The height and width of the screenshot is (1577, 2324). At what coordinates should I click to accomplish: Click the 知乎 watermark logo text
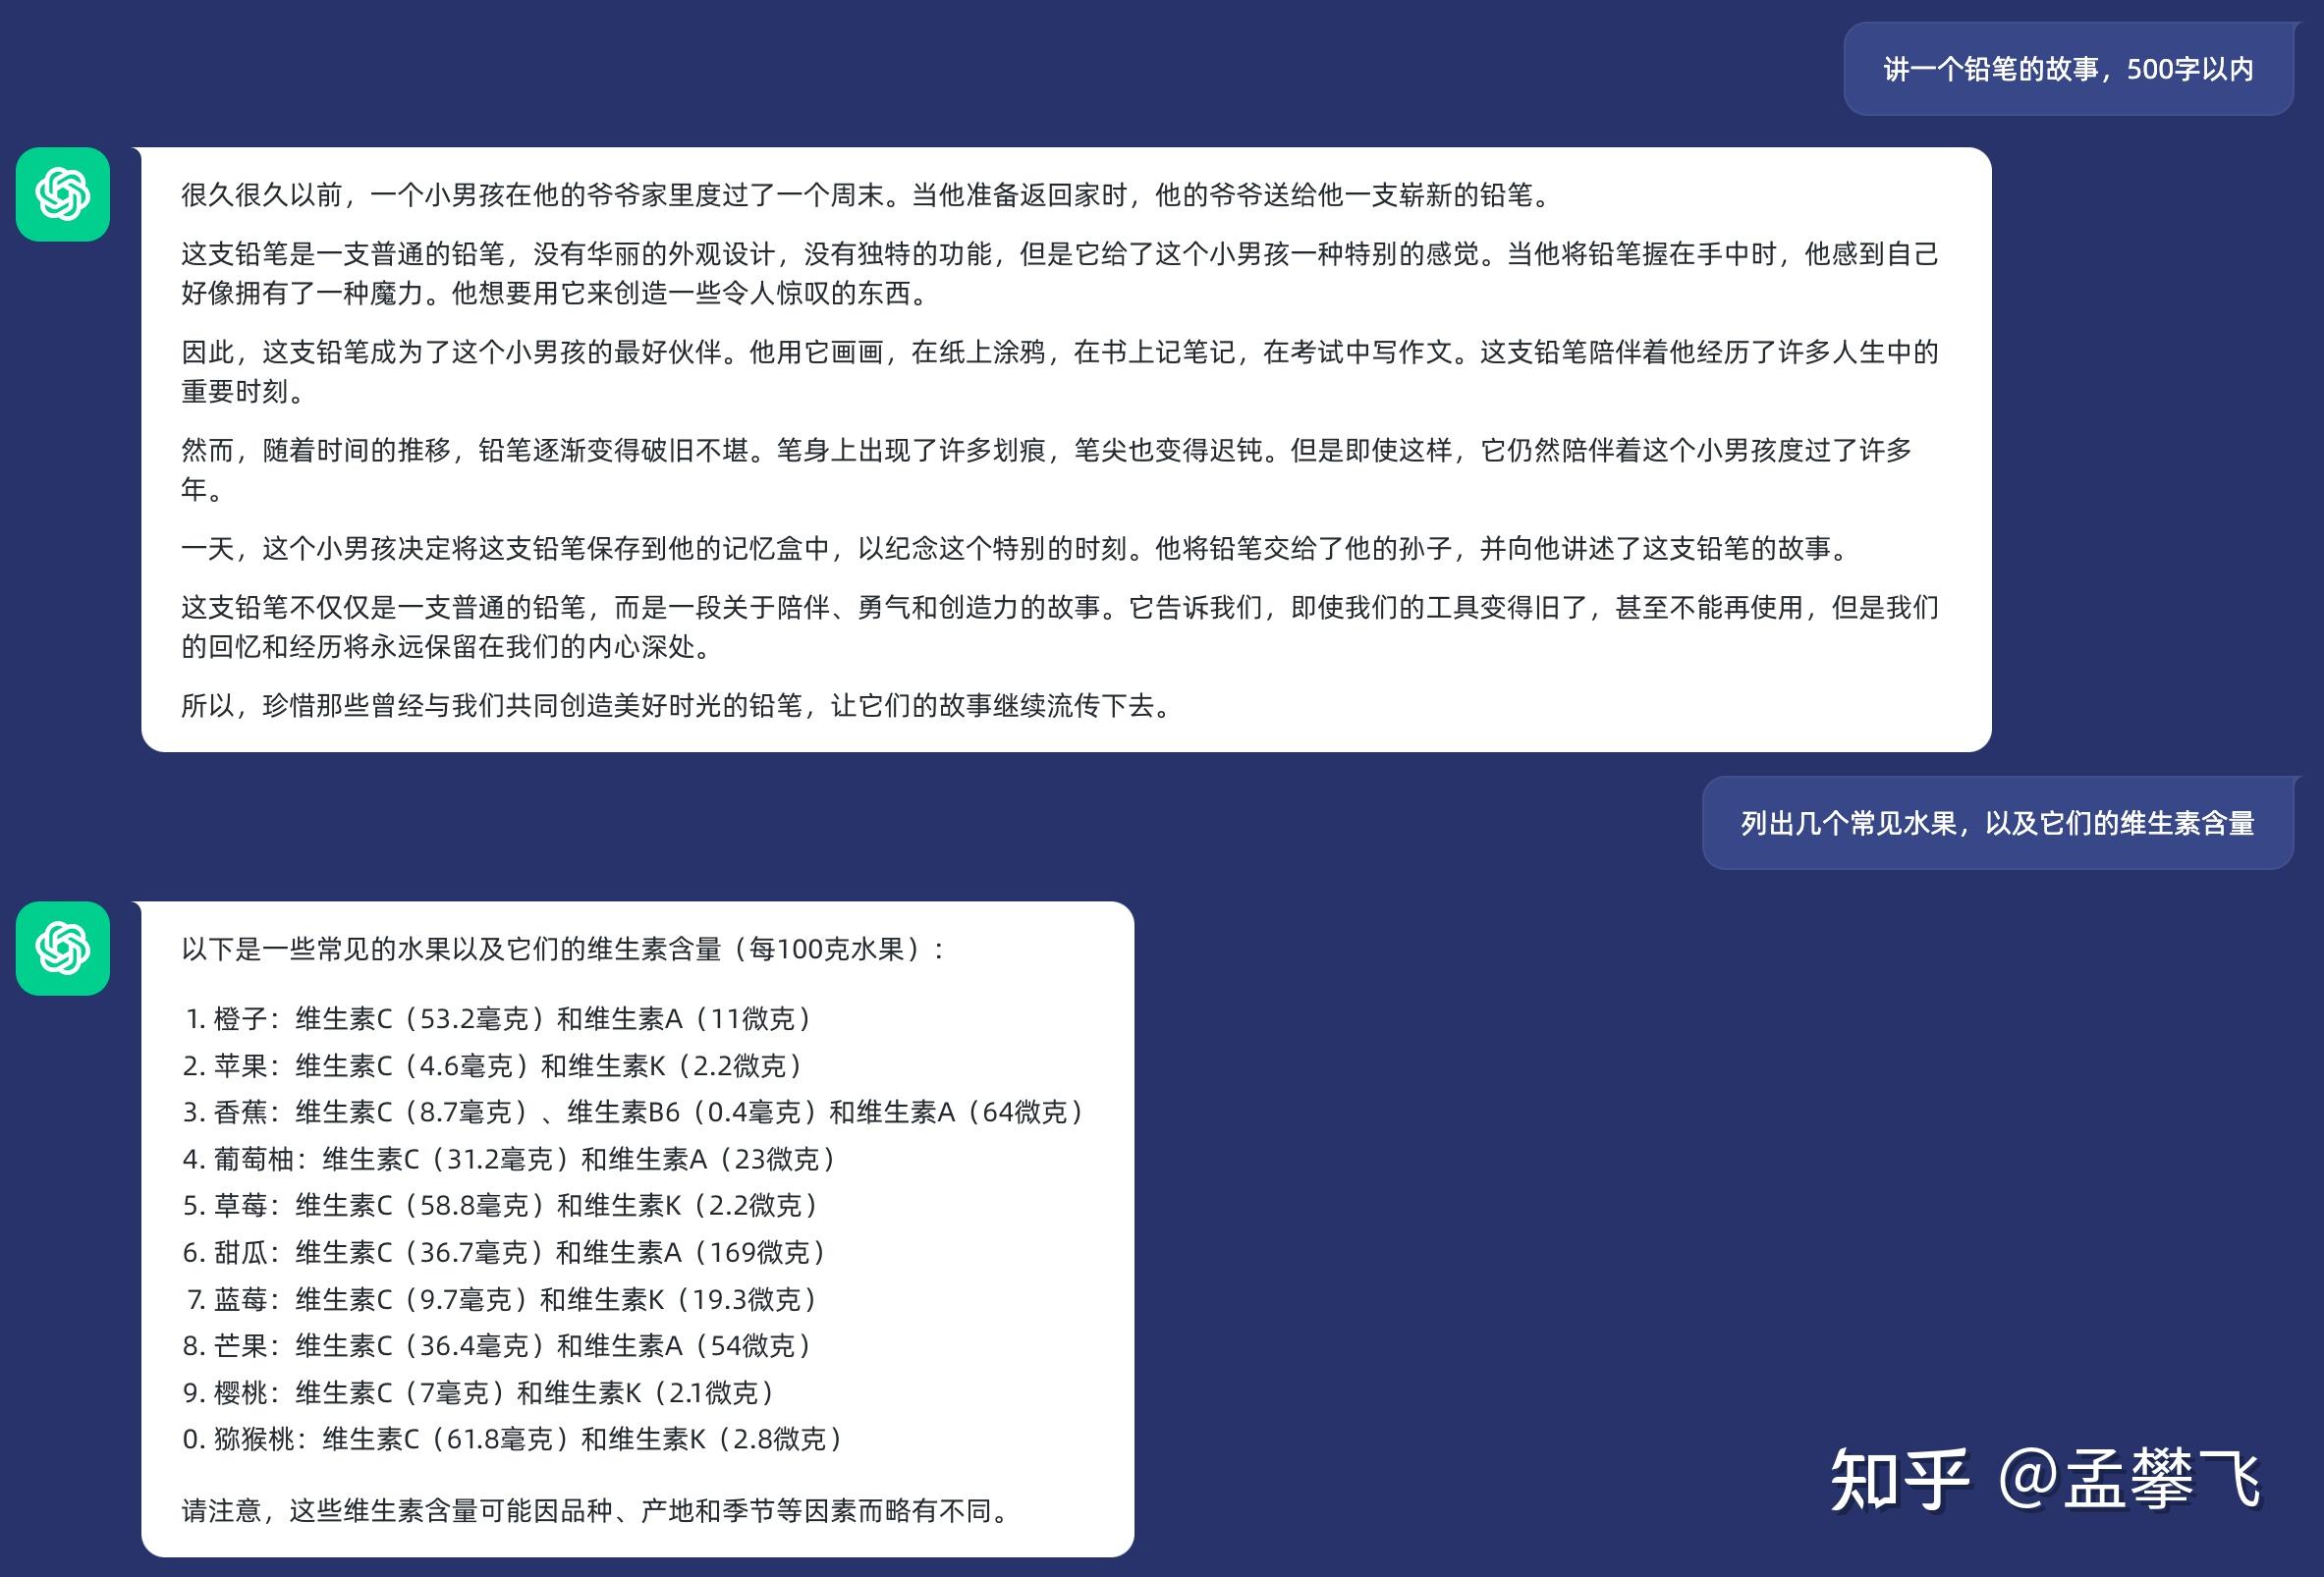(1899, 1480)
